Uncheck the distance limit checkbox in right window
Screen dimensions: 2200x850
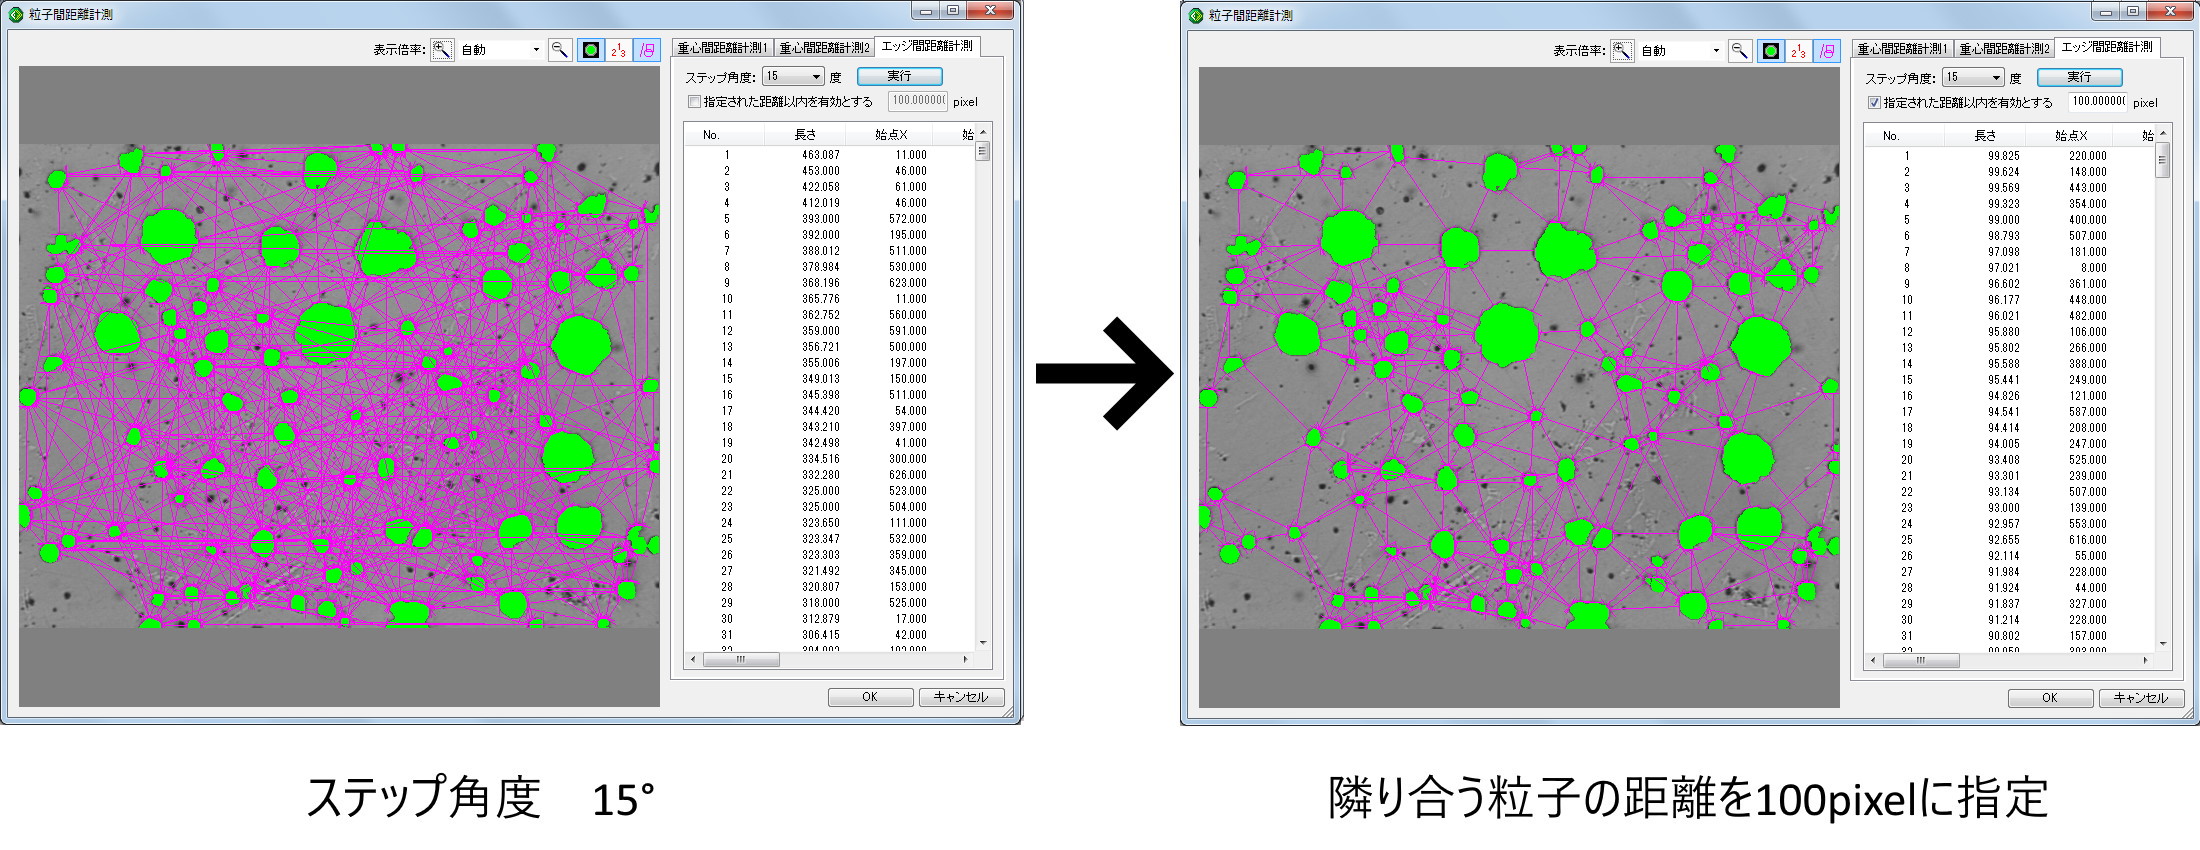(1874, 103)
